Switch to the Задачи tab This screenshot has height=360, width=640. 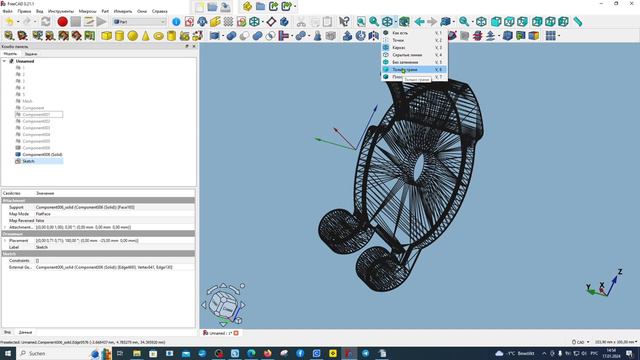31,54
